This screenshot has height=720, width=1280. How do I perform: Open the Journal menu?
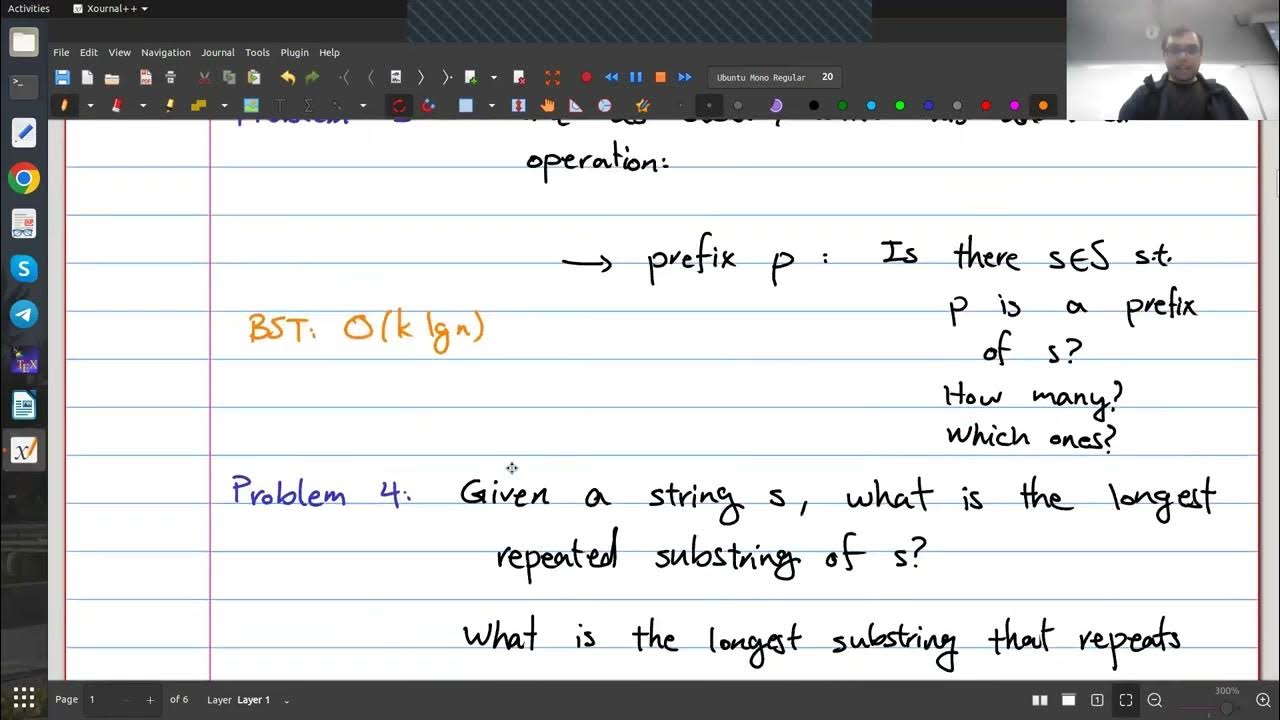click(218, 52)
